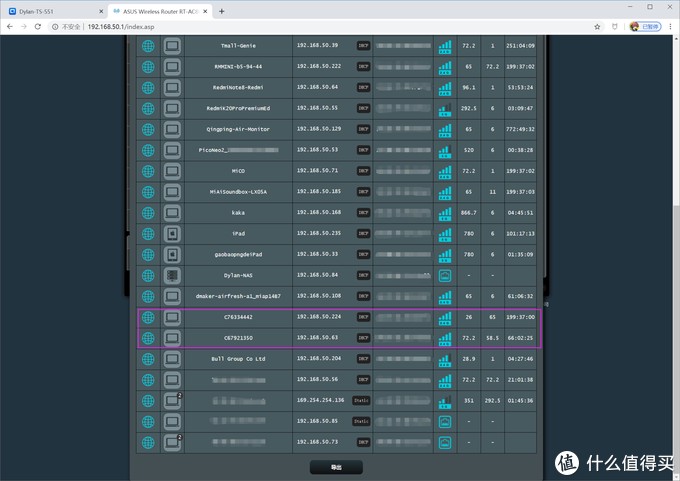Click signal strength icon for kaka
Viewport: 680px width, 481px height.
pos(445,213)
